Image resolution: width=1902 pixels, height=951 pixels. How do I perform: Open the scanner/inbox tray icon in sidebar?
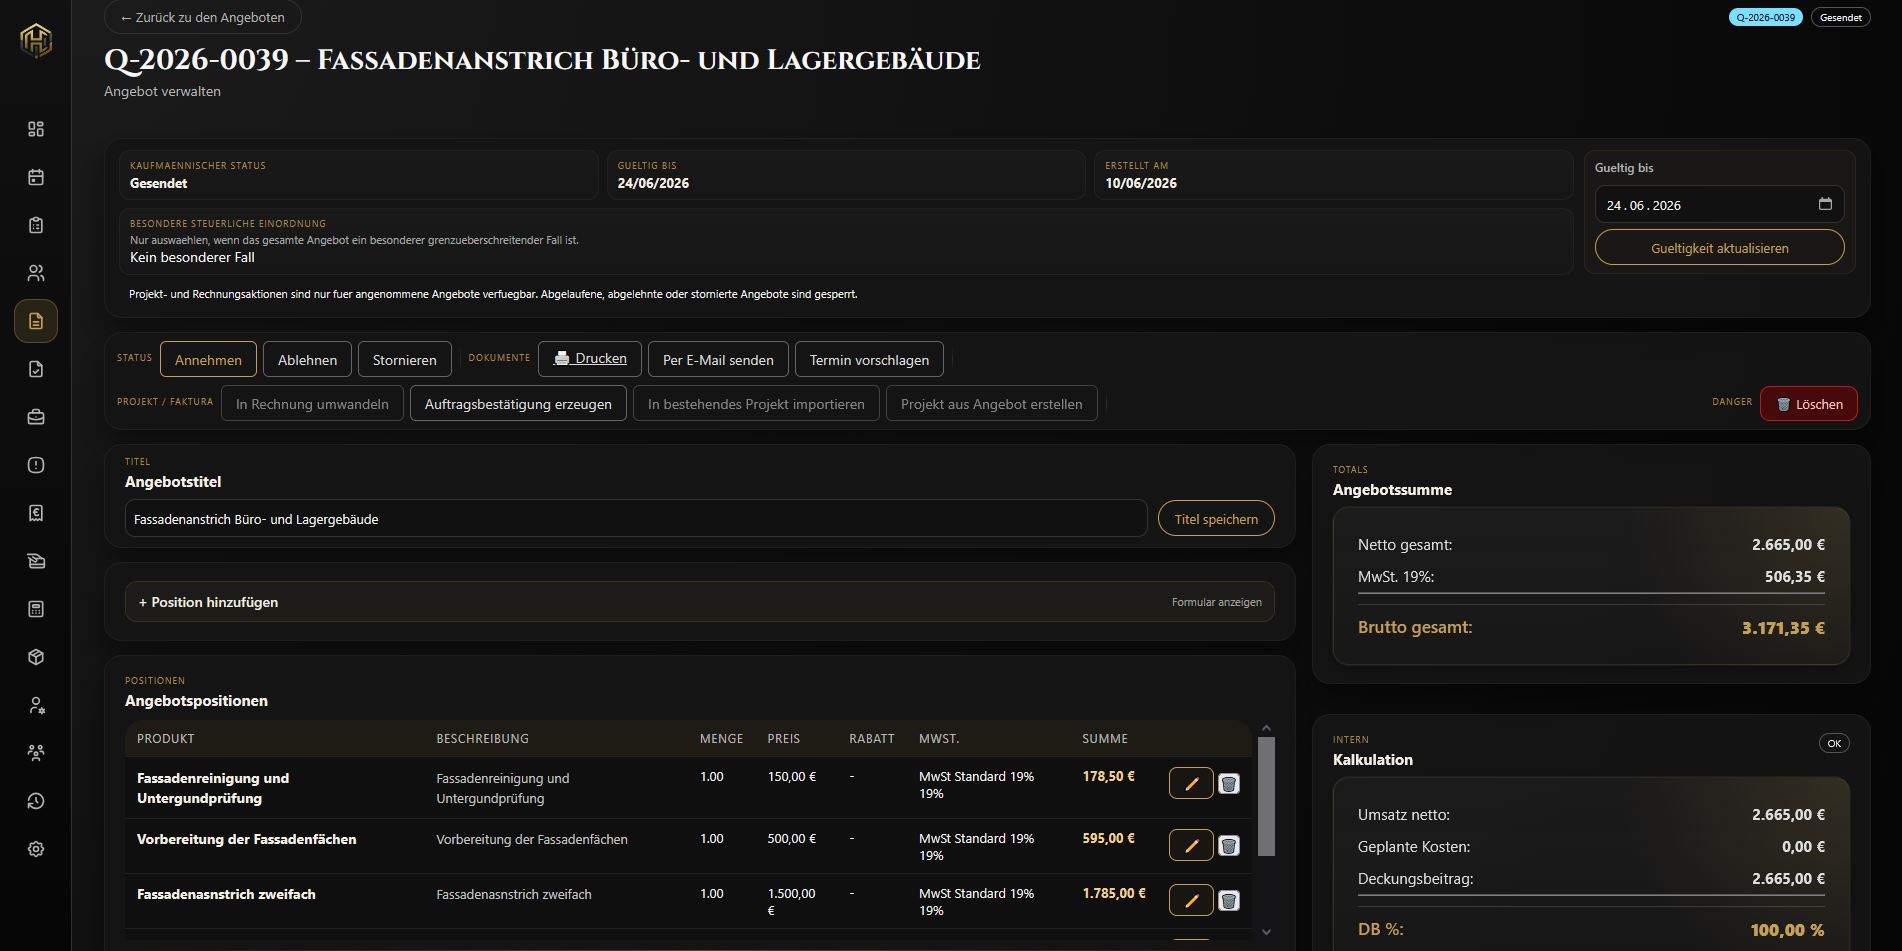tap(36, 561)
